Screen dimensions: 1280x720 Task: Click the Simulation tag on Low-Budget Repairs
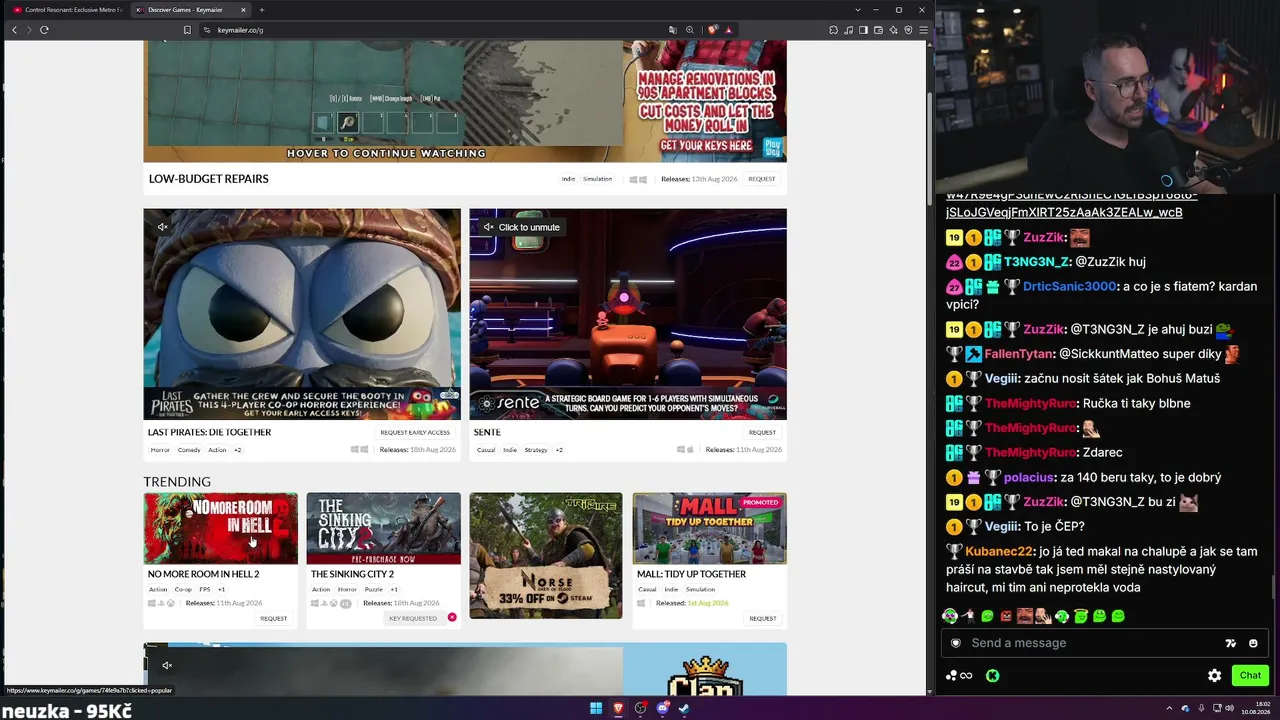tap(597, 179)
